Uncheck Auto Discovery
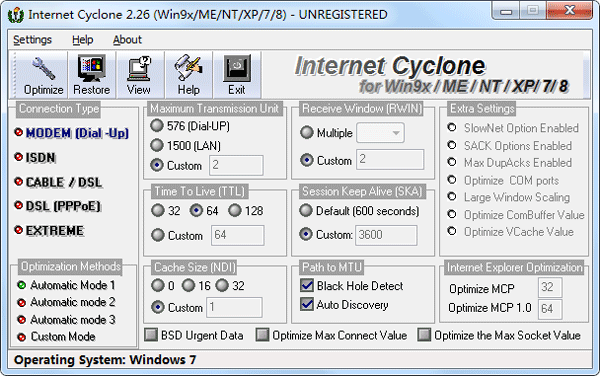 tap(307, 304)
